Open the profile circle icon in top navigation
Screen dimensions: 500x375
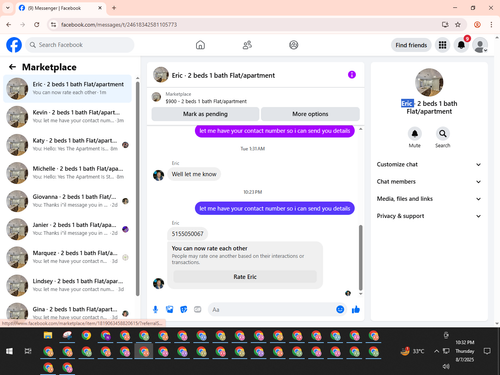click(x=294, y=45)
